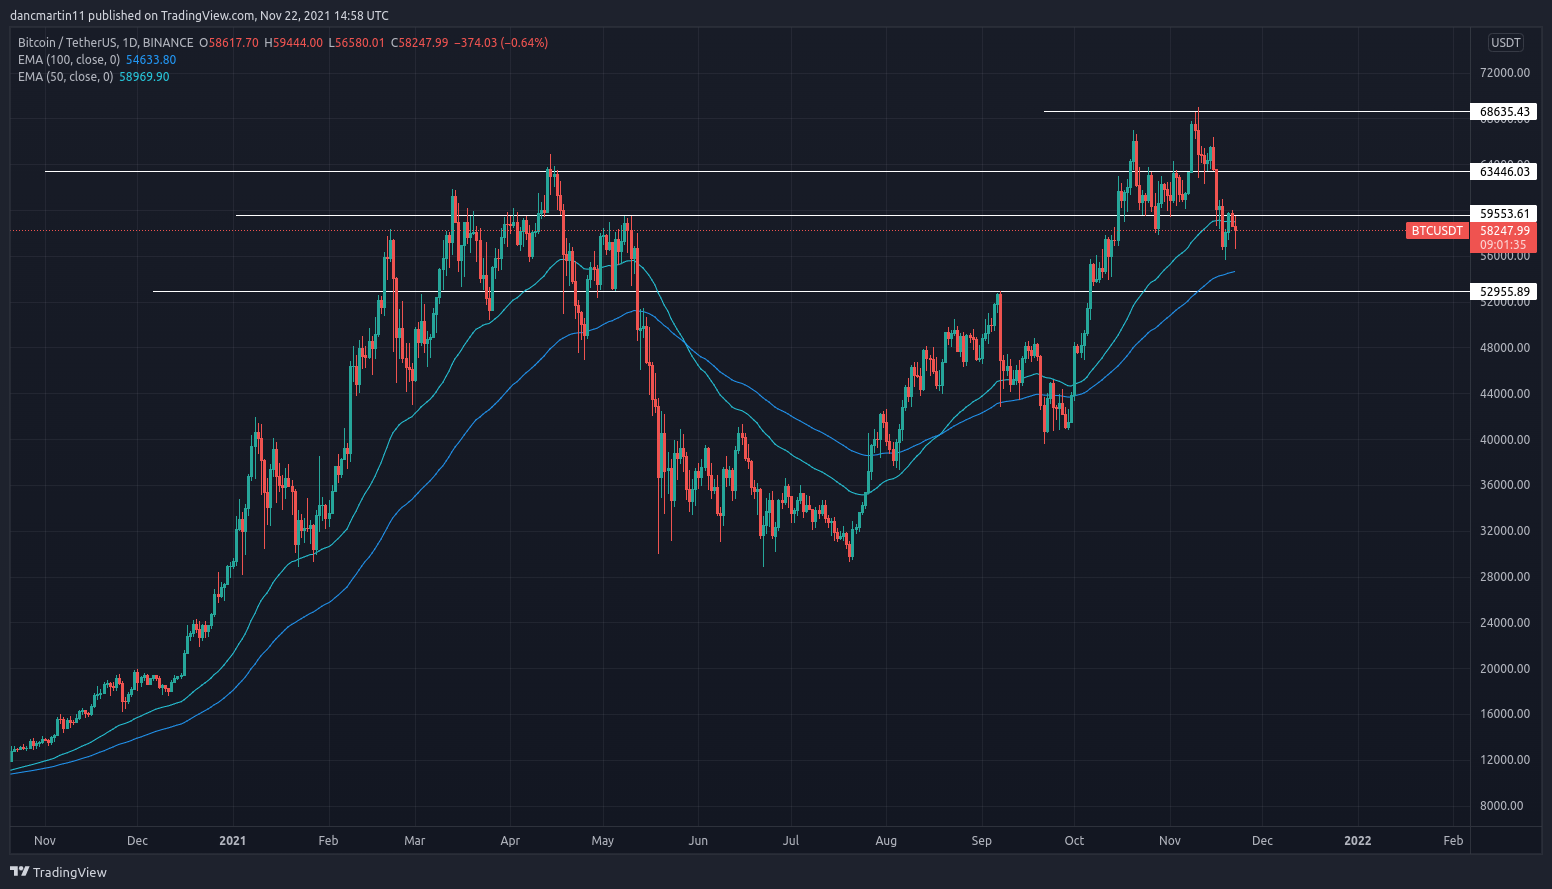The image size is (1552, 889).
Task: Click the Bitcoin / TetherUS symbol title
Action: click(x=105, y=43)
